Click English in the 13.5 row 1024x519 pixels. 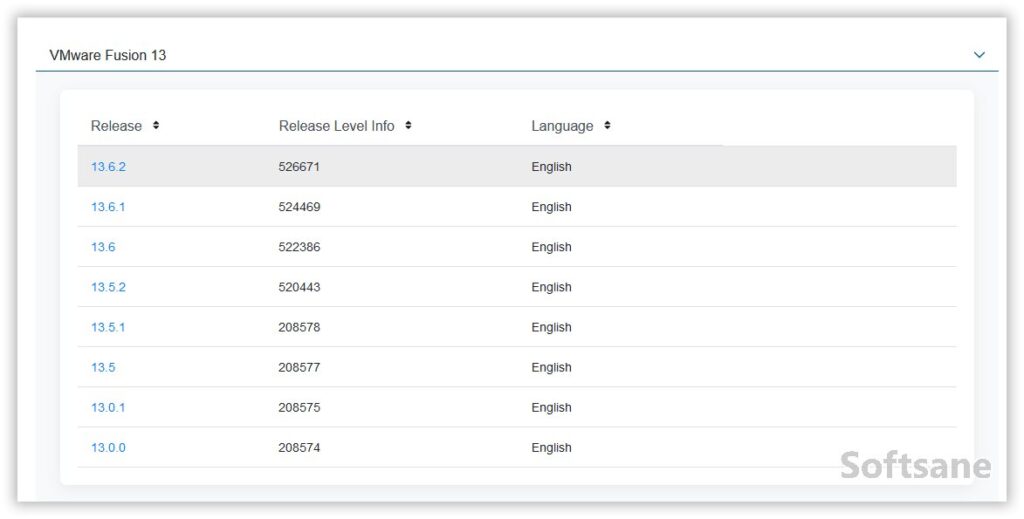[551, 368]
